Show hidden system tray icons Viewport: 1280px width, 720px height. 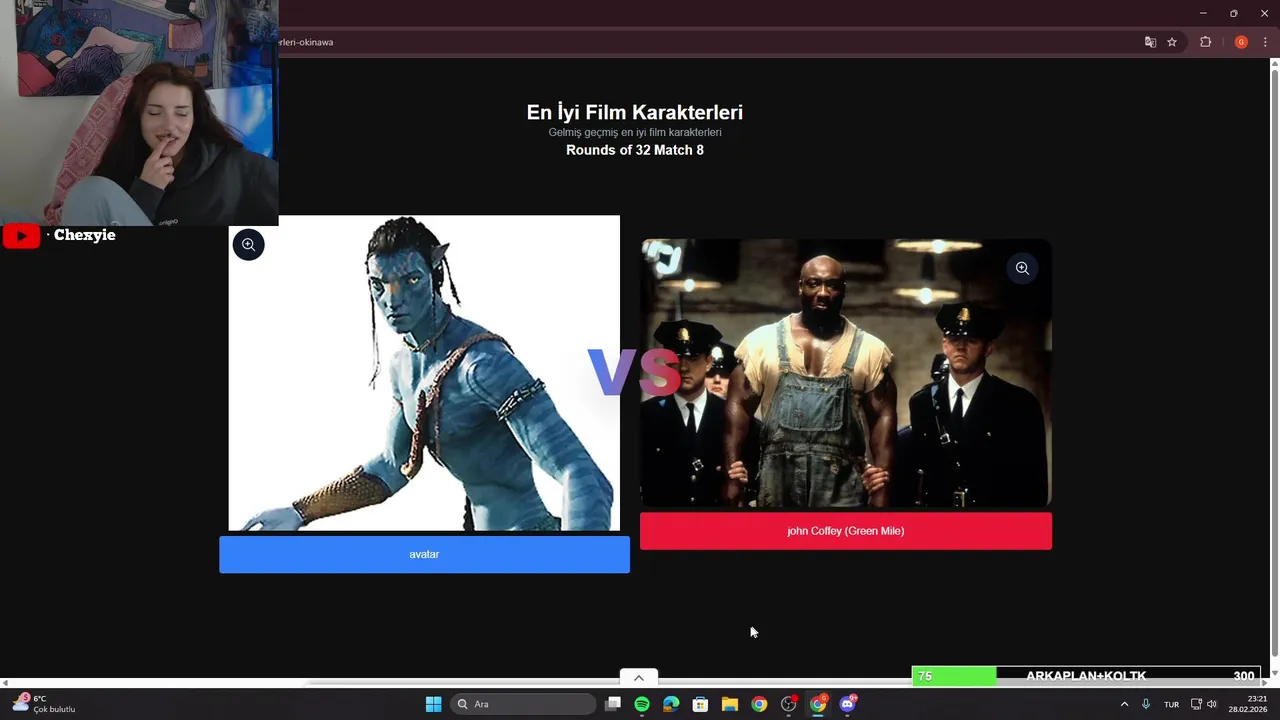coord(1124,704)
